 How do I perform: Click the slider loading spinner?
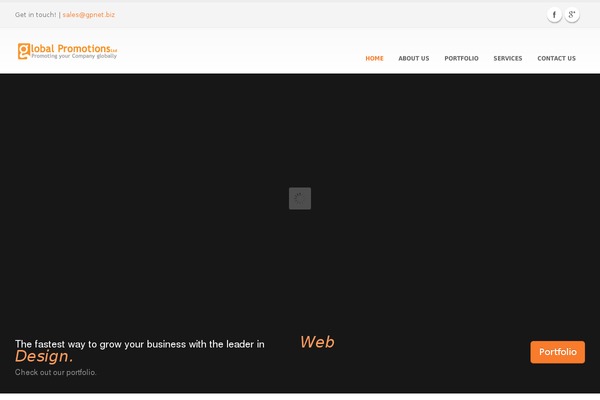(x=300, y=198)
